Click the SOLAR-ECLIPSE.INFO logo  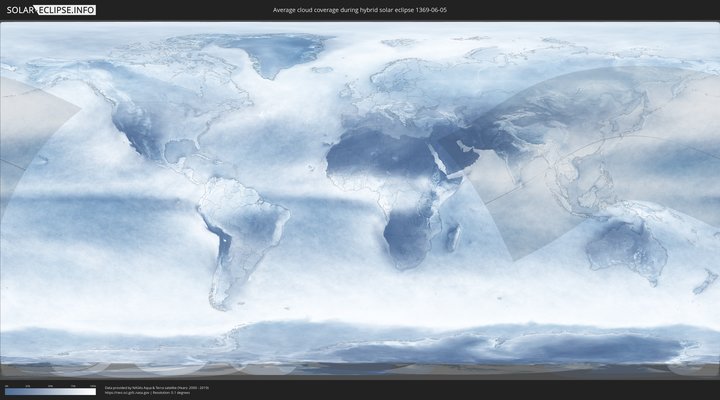click(x=51, y=10)
